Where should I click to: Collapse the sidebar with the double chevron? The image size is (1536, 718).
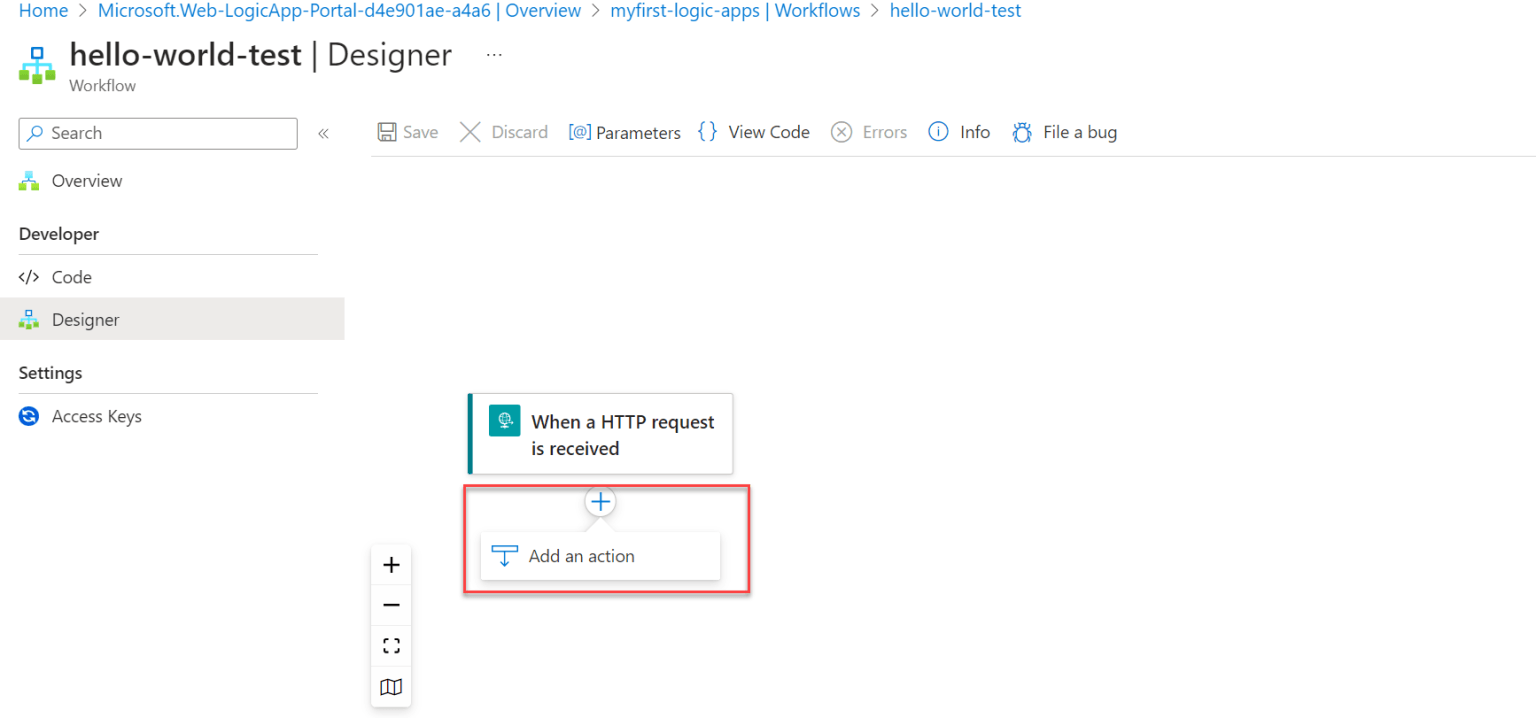[322, 132]
